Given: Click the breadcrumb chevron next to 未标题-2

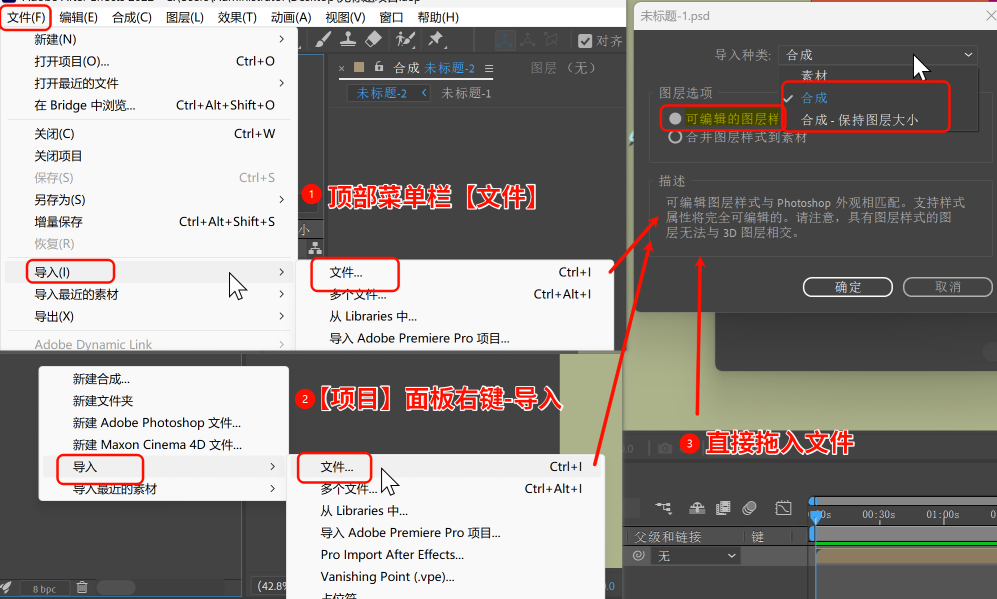Looking at the screenshot, I should (424, 93).
